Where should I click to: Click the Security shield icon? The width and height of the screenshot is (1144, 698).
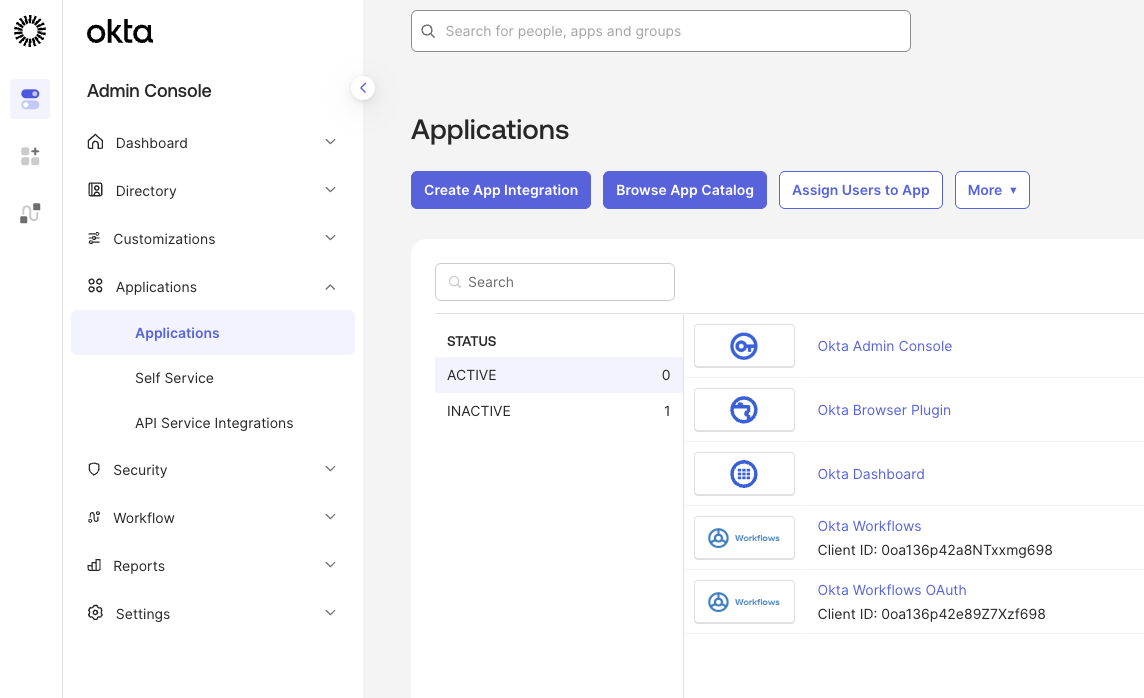[94, 469]
